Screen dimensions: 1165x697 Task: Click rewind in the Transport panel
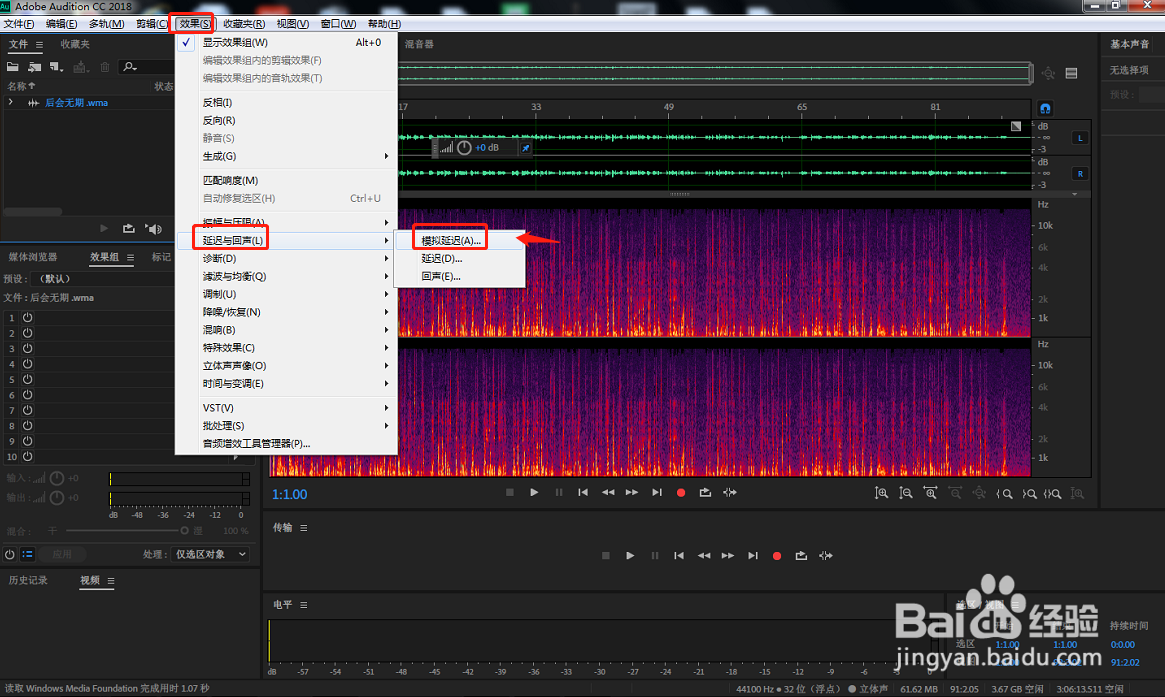point(704,556)
